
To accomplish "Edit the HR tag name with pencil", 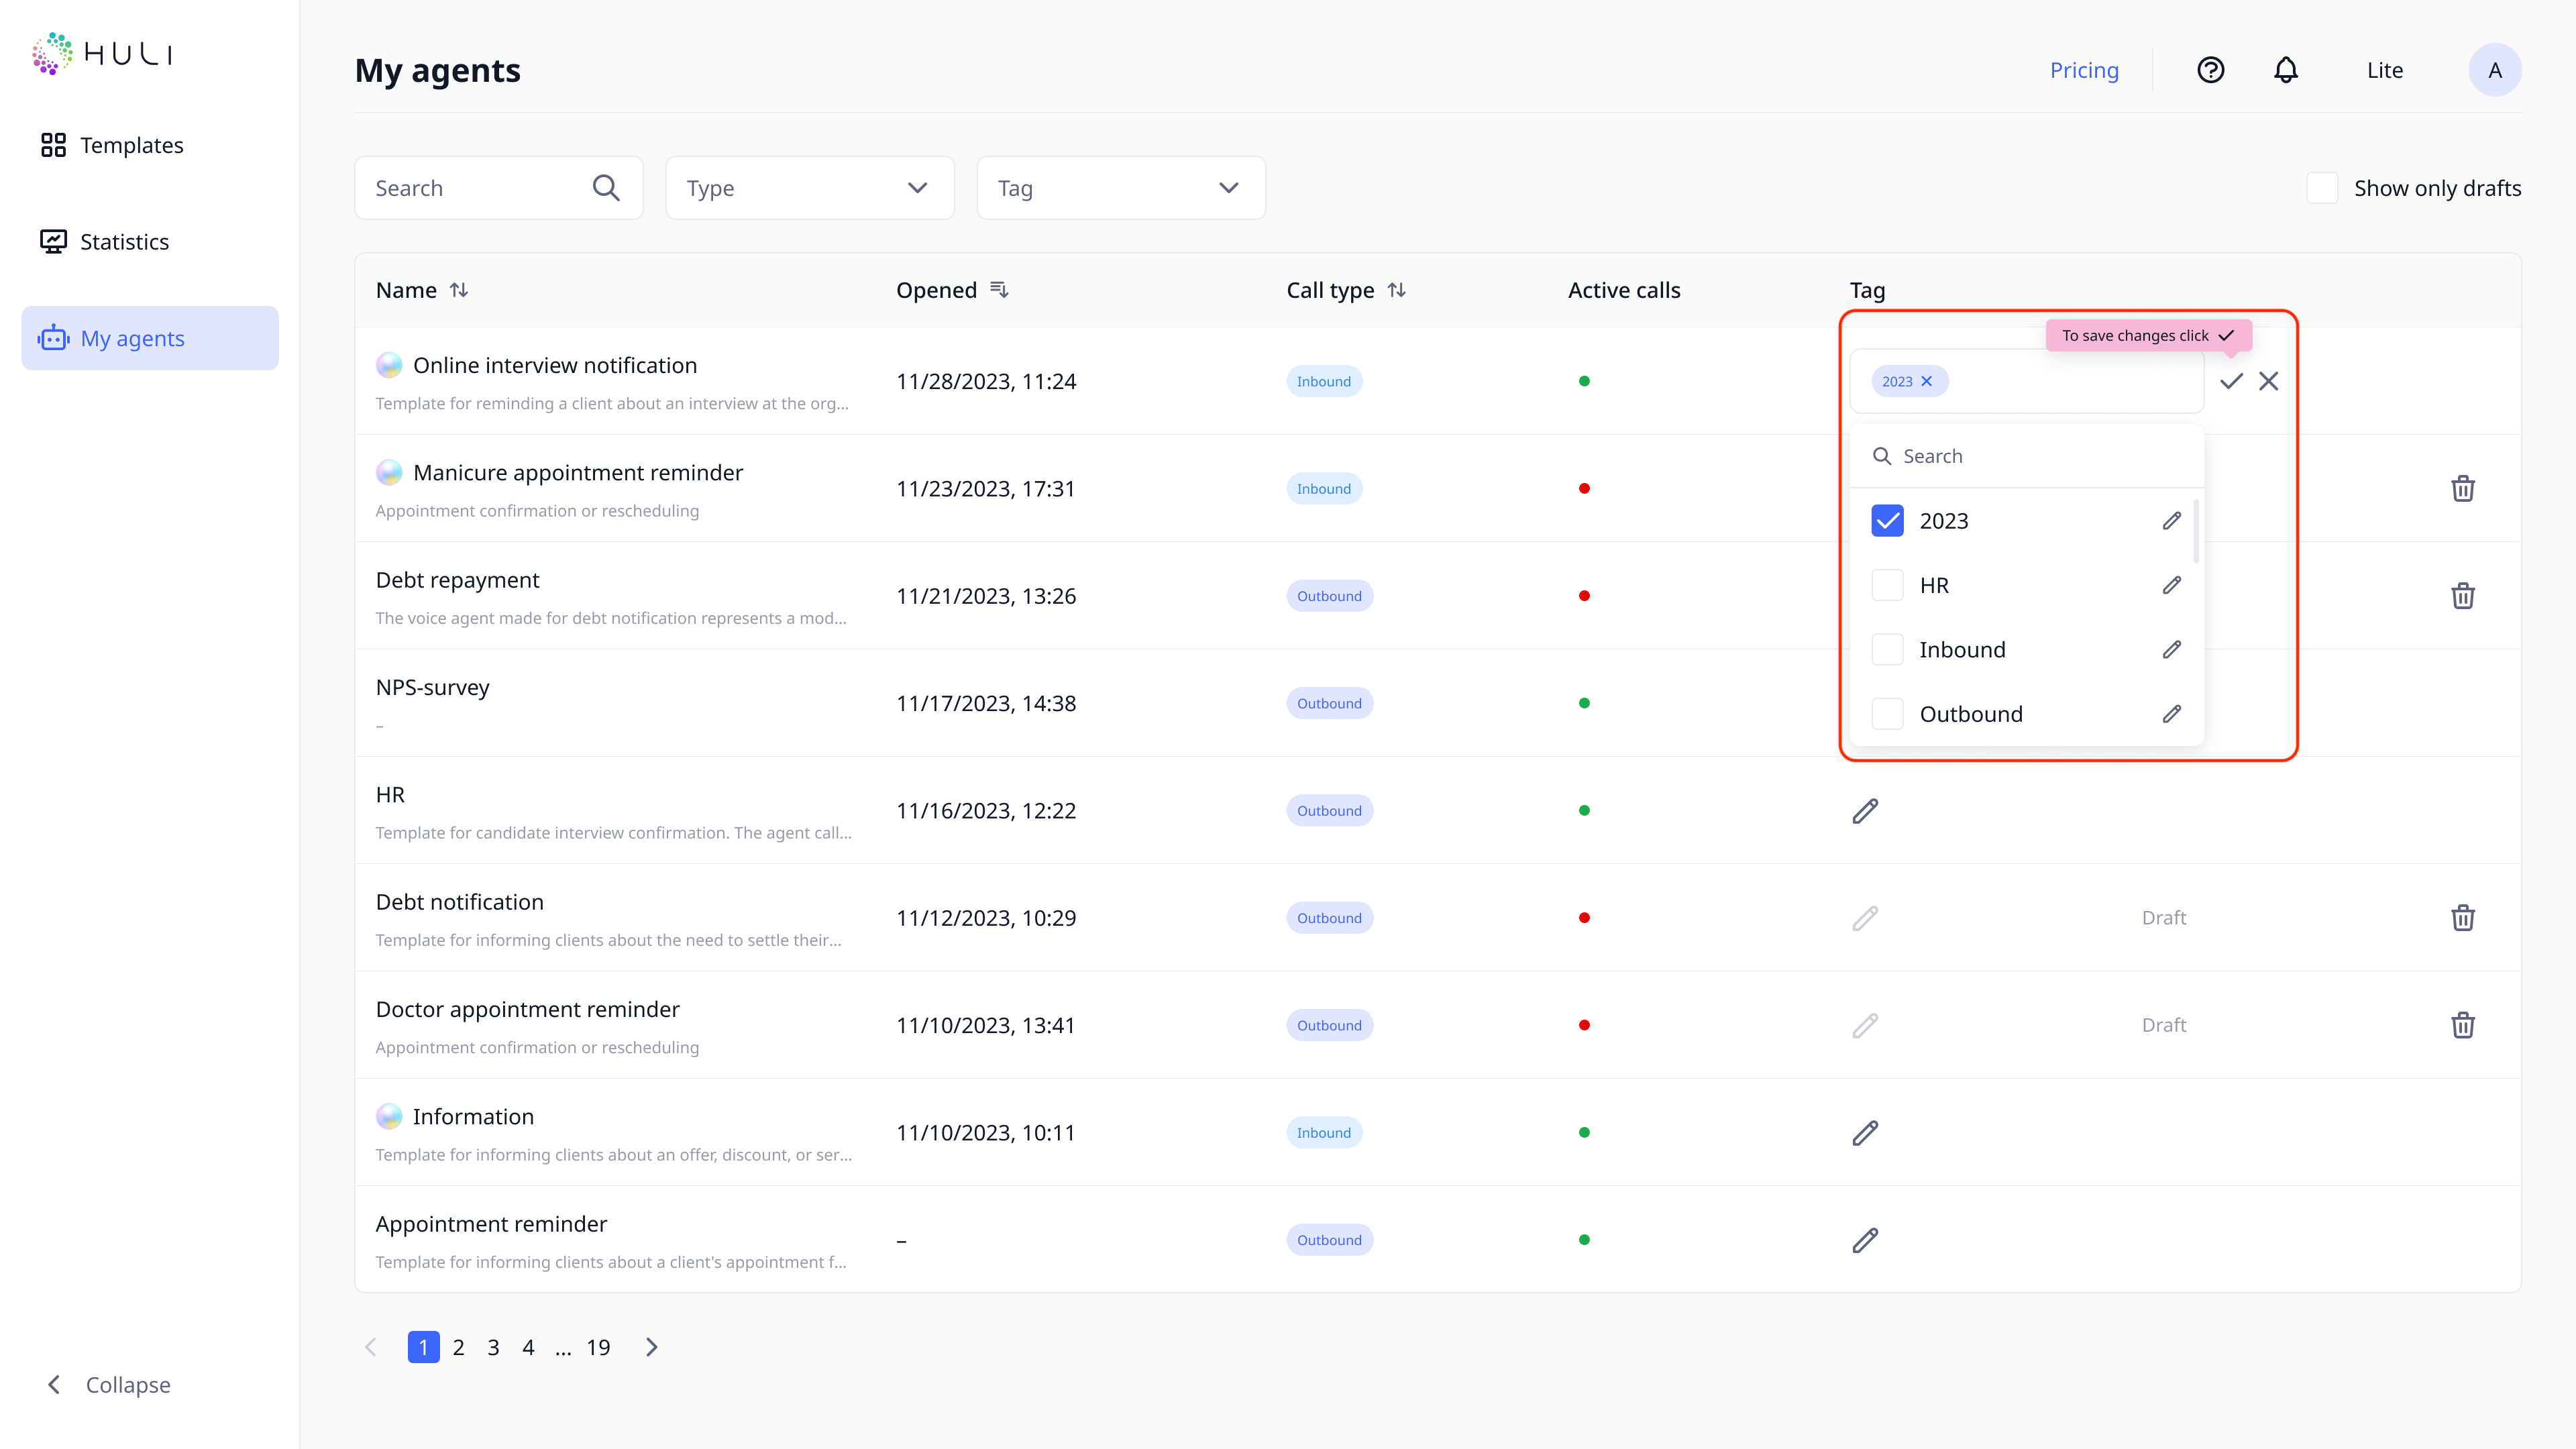I will tap(2171, 585).
